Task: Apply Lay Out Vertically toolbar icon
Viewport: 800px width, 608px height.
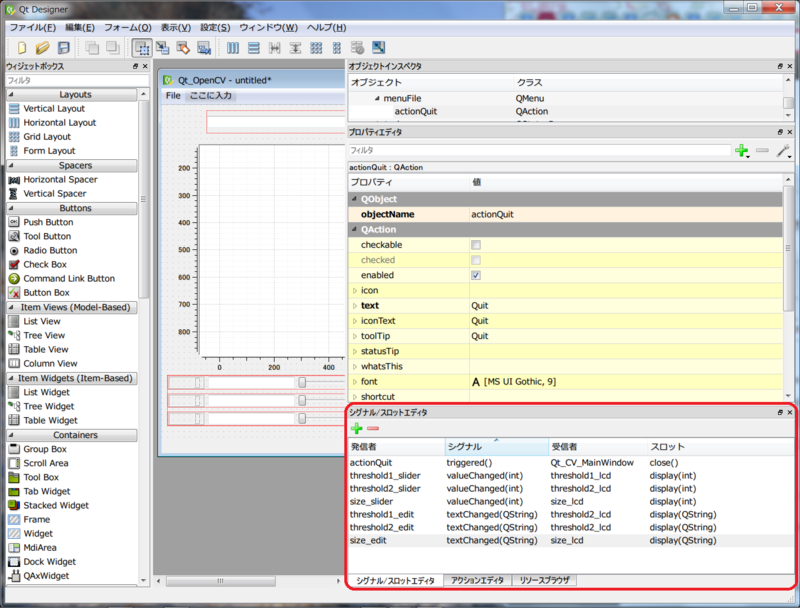Action: pyautogui.click(x=254, y=48)
